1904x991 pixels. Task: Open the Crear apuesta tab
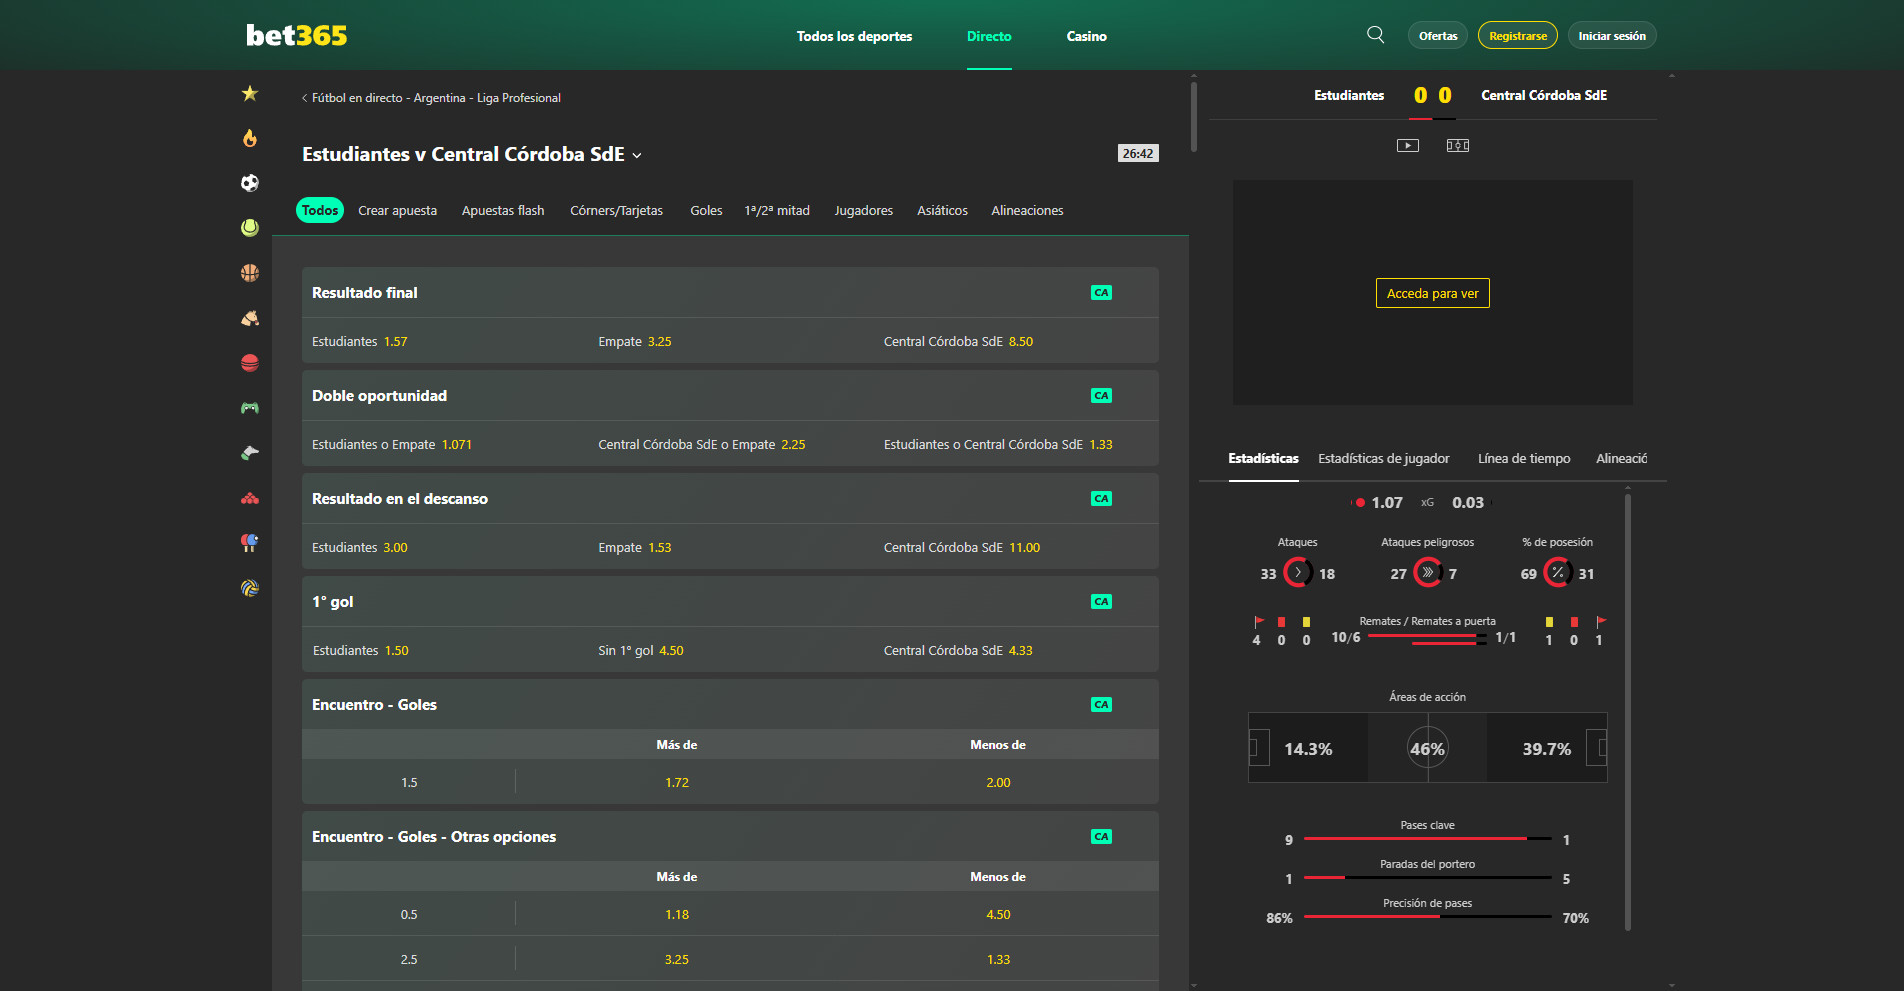398,211
